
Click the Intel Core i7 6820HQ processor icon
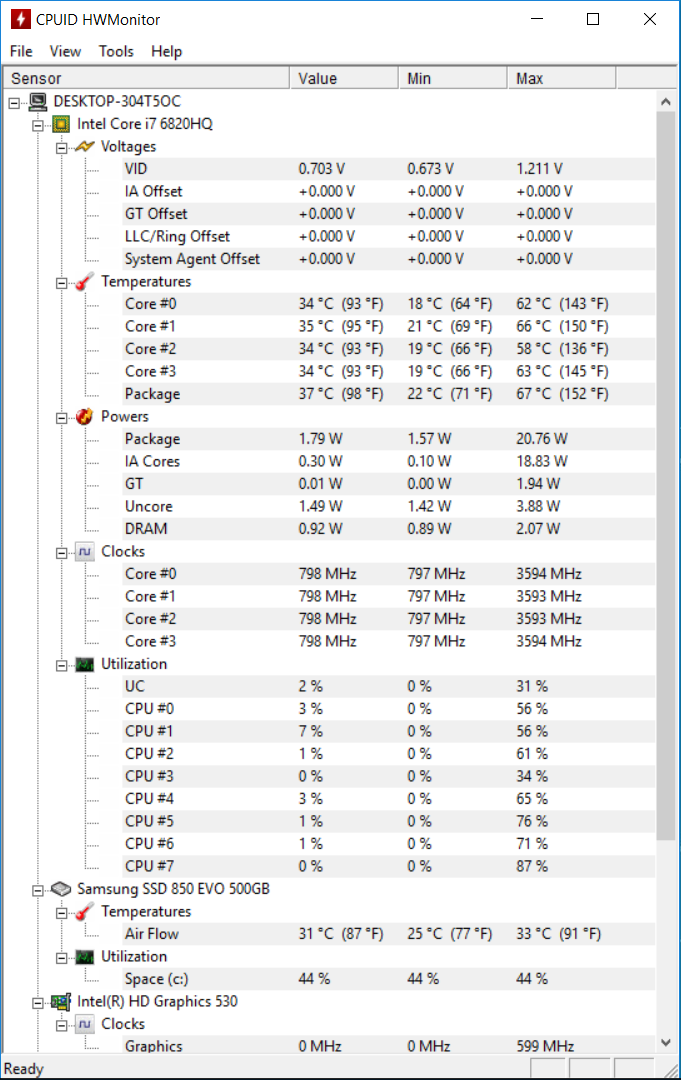(x=61, y=124)
